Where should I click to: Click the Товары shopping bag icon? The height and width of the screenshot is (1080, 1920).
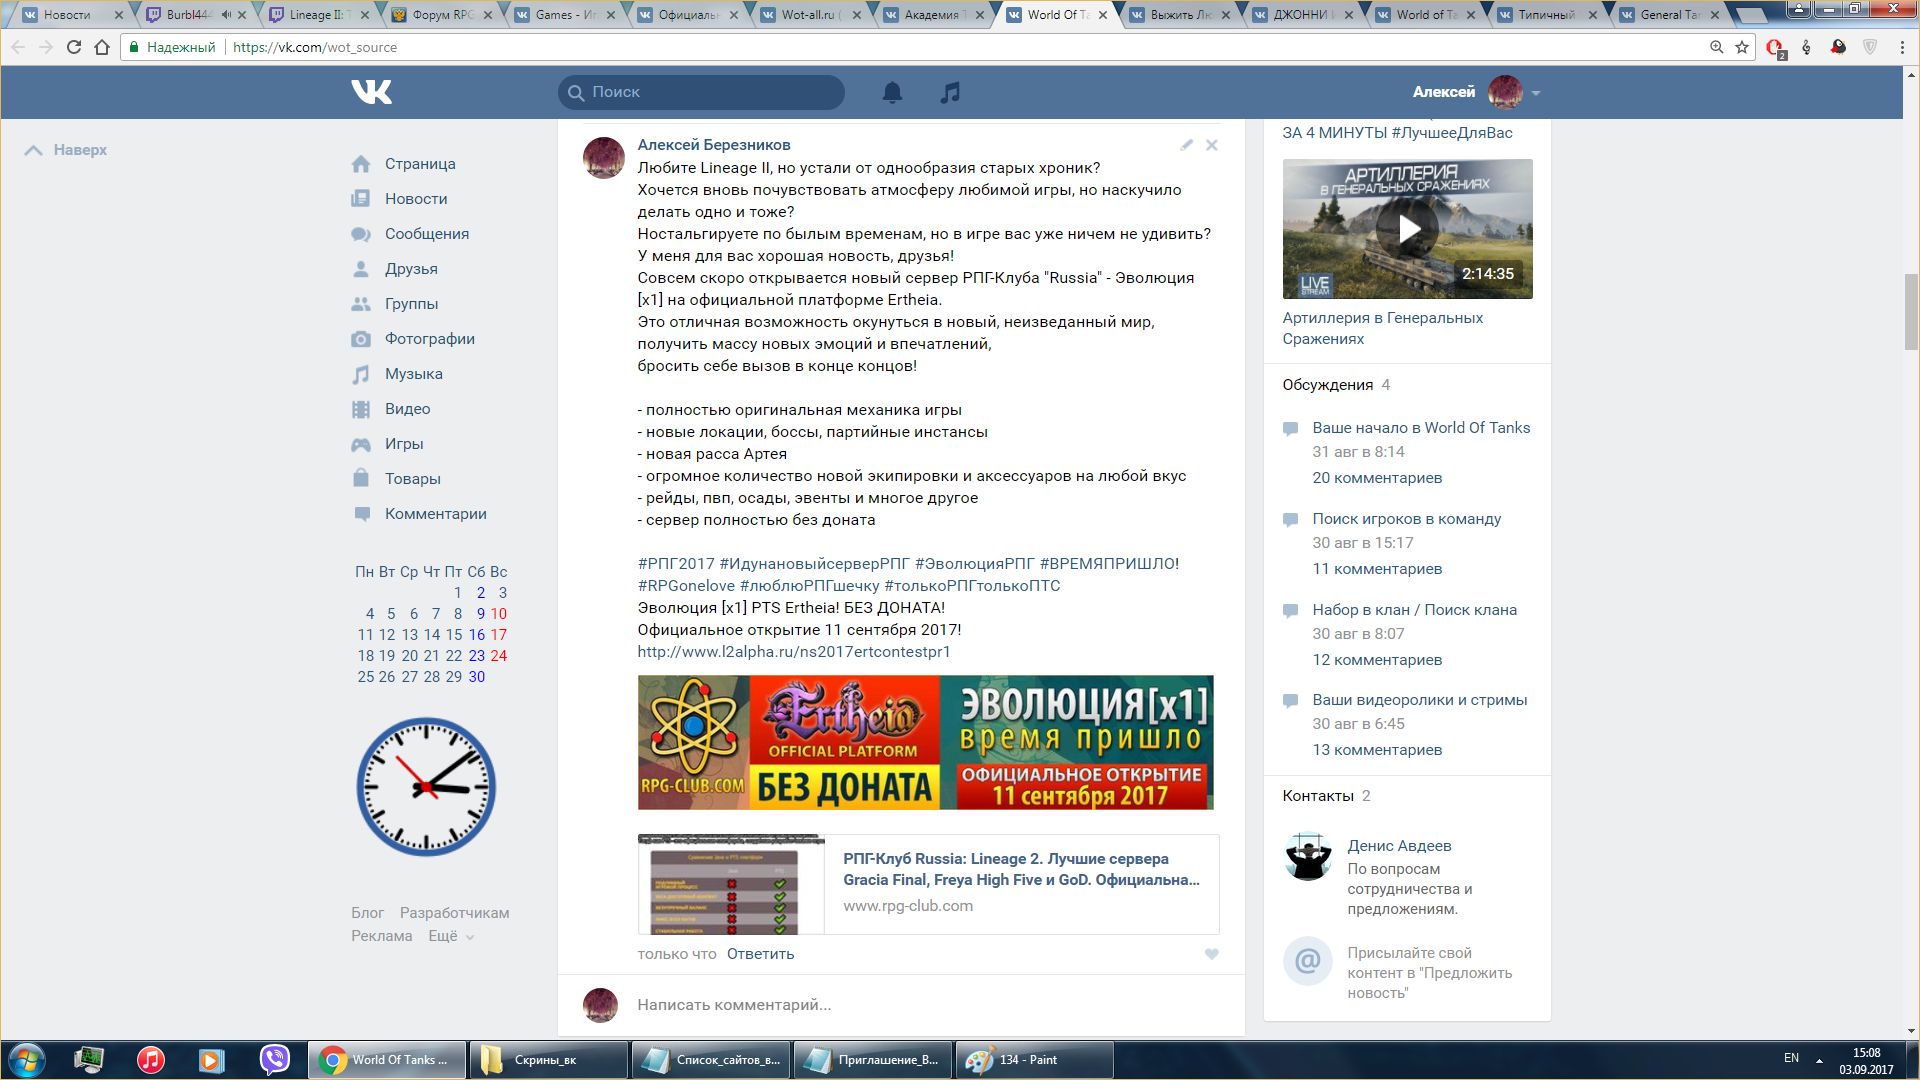[361, 478]
